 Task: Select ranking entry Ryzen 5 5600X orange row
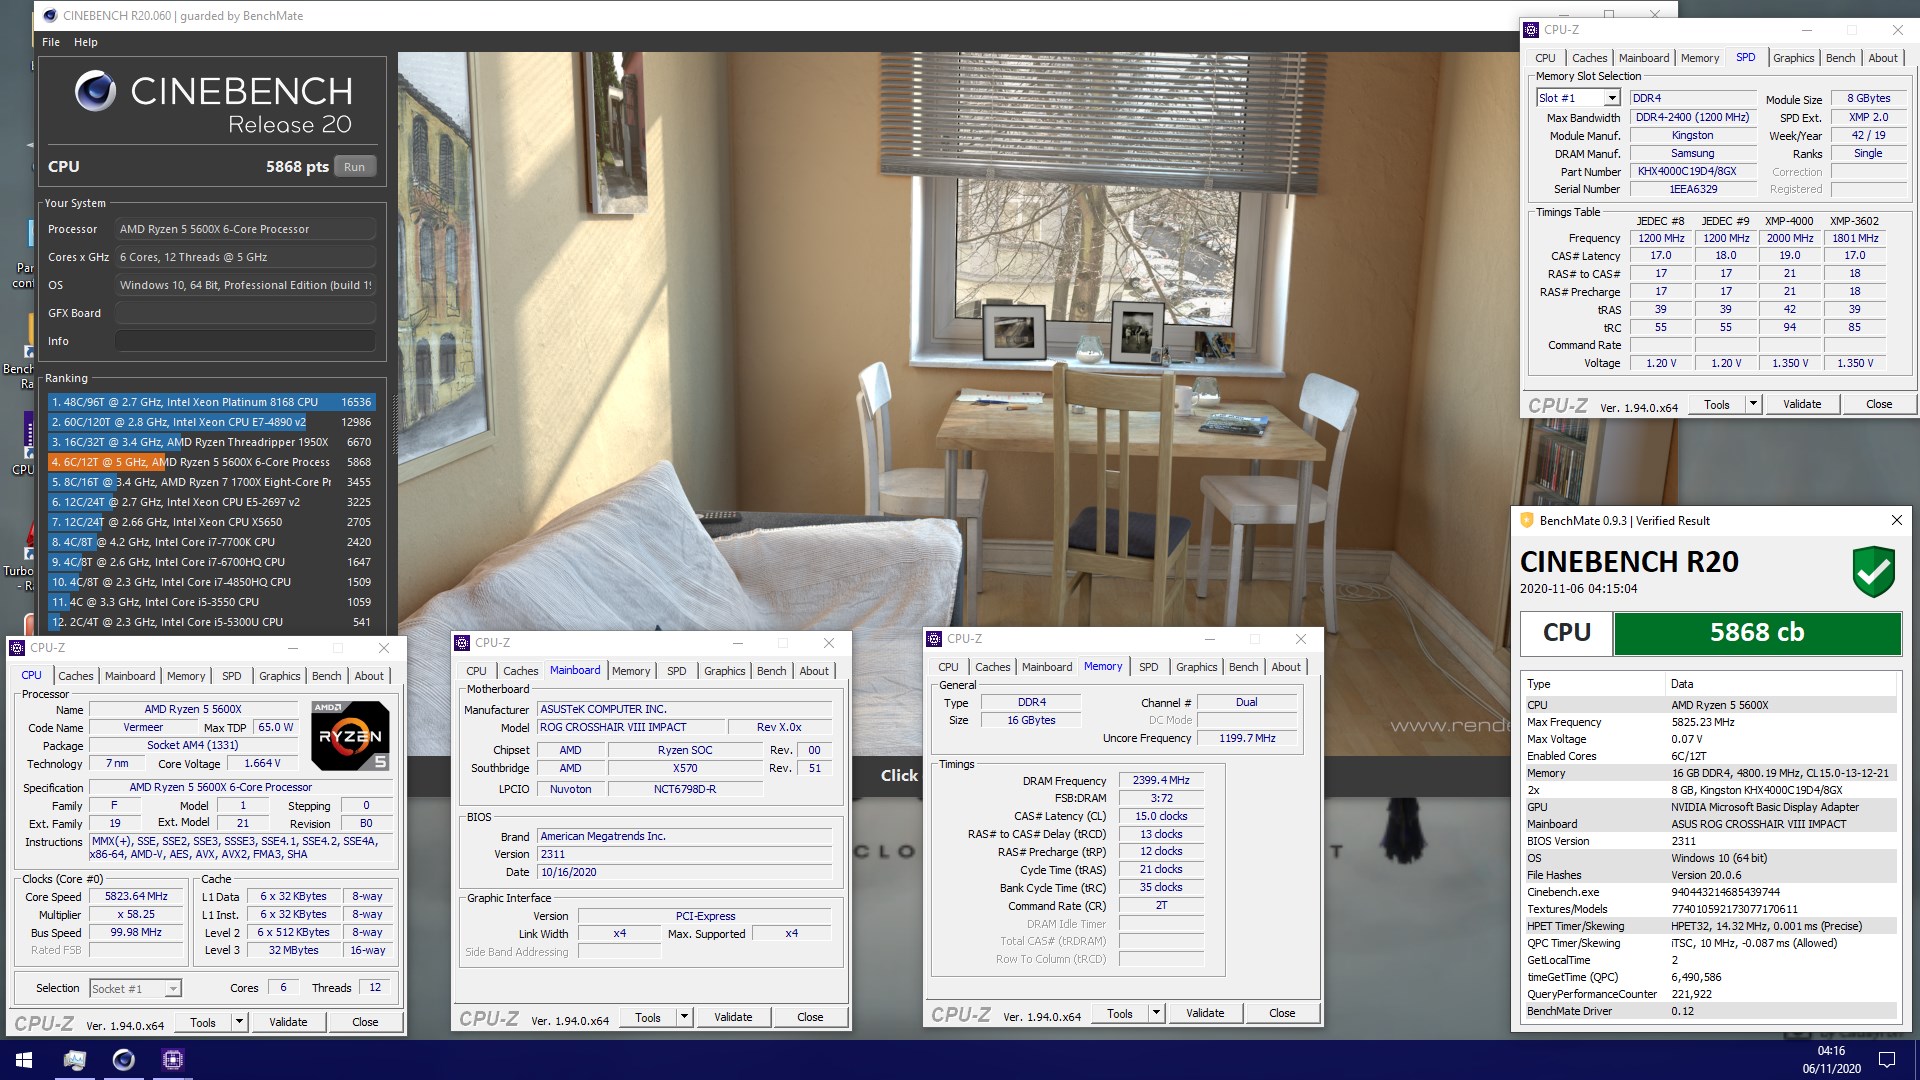pyautogui.click(x=212, y=462)
